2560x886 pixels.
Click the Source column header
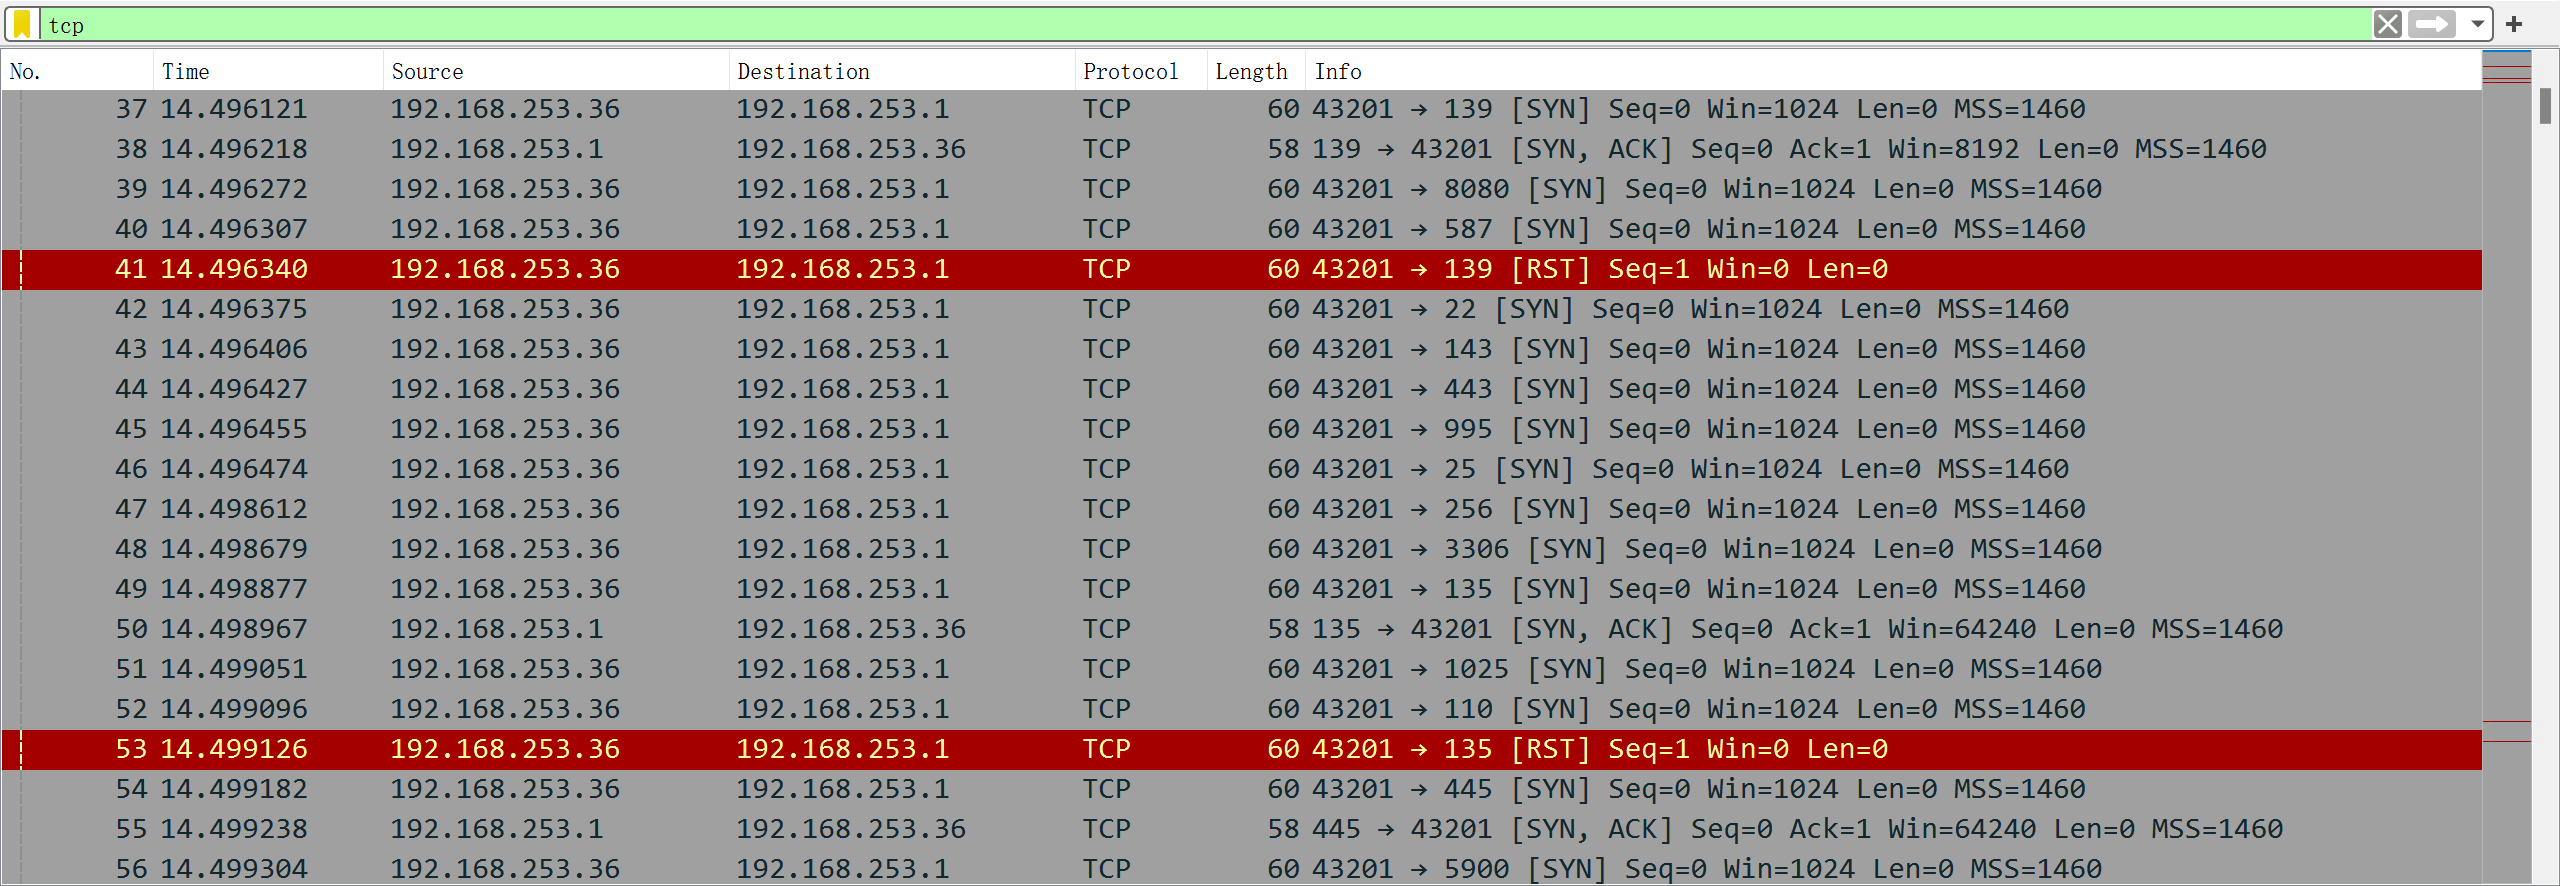tap(555, 71)
